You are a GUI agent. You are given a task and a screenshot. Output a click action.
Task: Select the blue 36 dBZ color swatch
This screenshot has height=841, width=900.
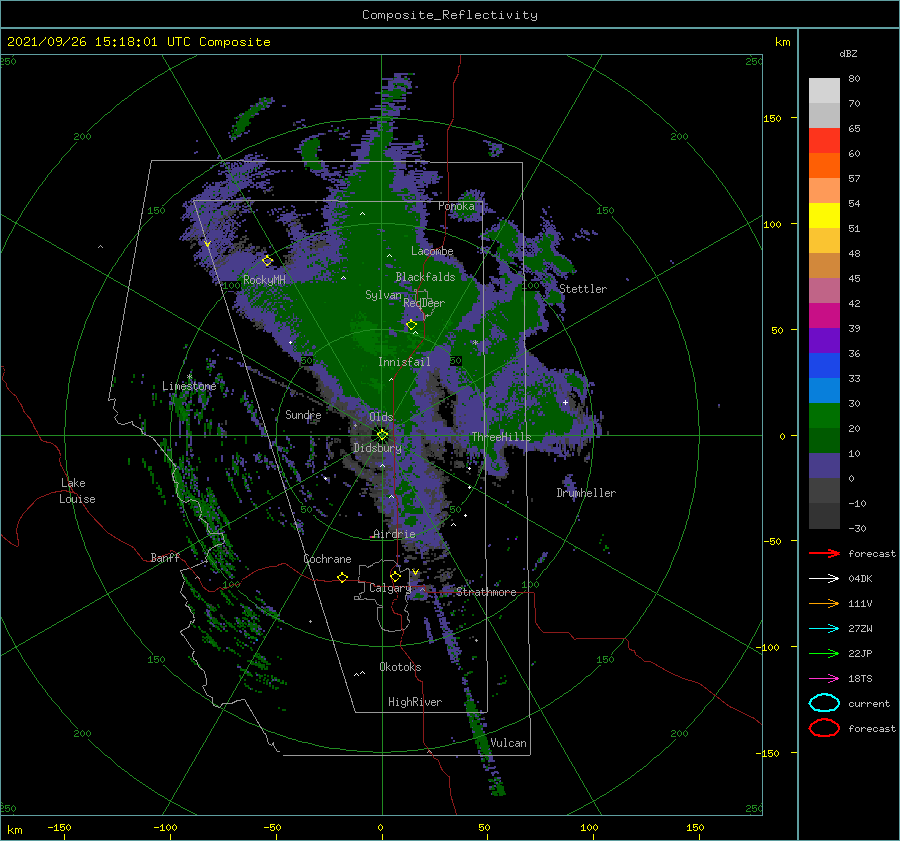coord(824,365)
